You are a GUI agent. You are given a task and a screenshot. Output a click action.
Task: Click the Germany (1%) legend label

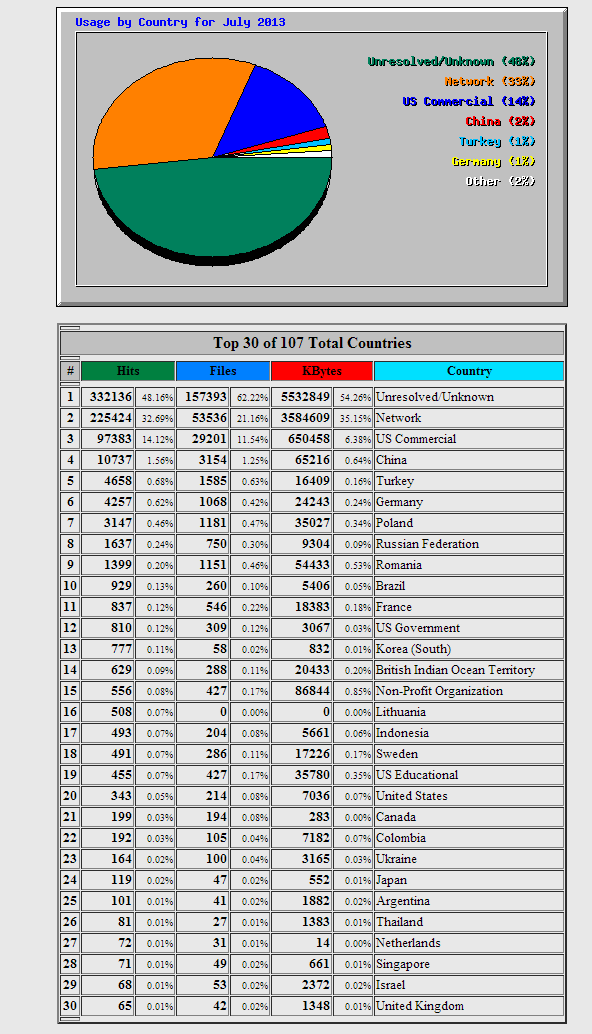(x=494, y=162)
